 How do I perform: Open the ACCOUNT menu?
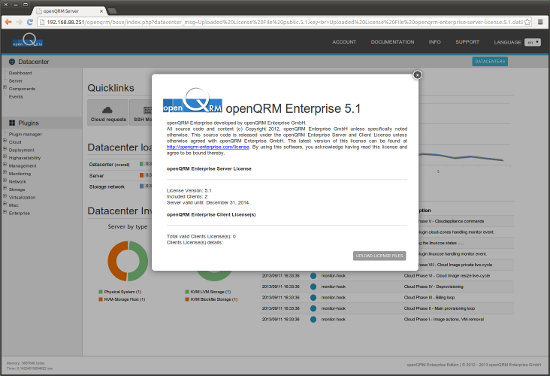344,42
